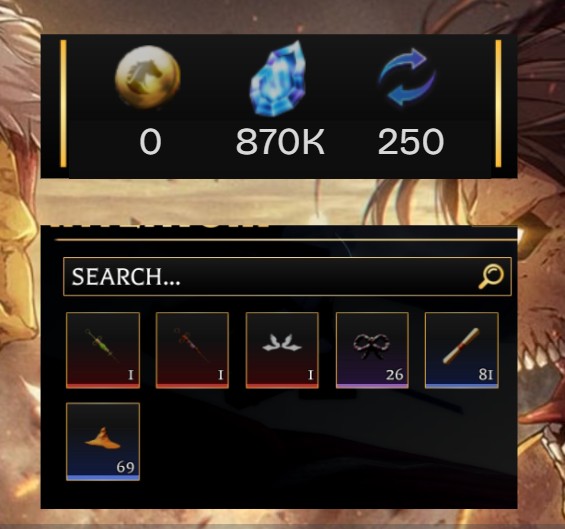Select the blue crystal gem currency icon
This screenshot has height=529, width=565.
click(277, 79)
